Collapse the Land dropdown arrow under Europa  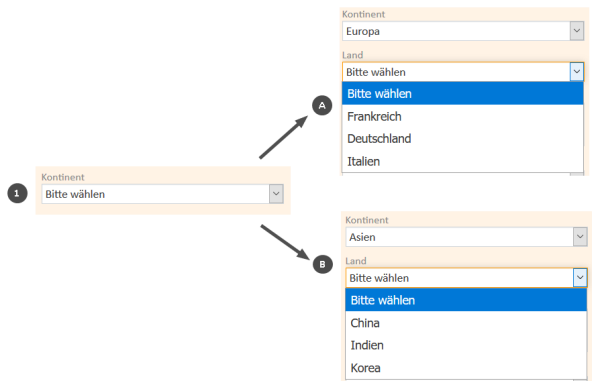(x=577, y=72)
